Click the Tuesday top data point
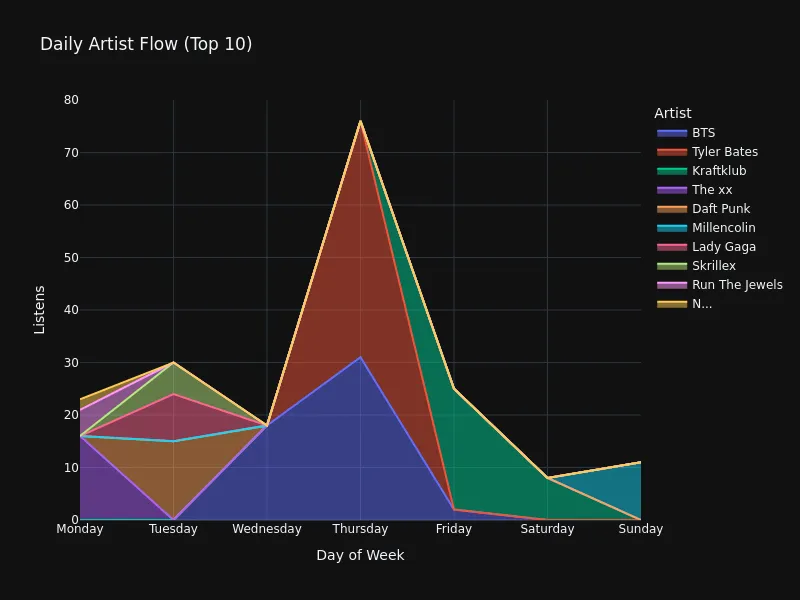This screenshot has width=800, height=600. [173, 362]
